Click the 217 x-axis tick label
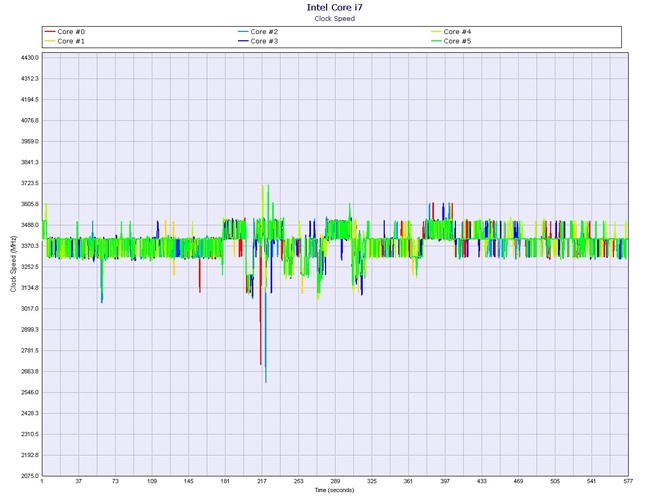 coord(262,481)
